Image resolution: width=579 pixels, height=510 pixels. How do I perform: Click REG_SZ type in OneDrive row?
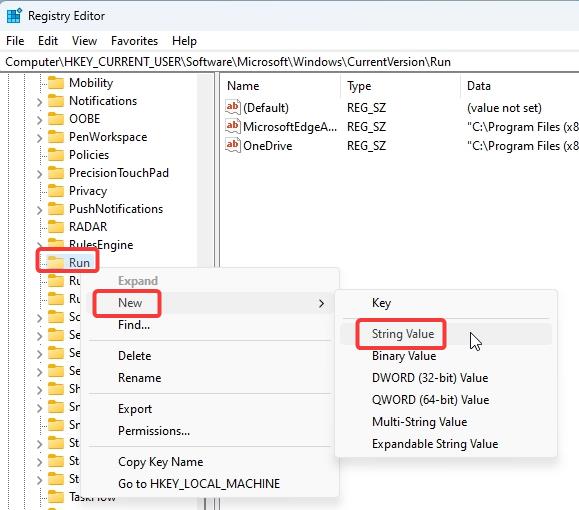pos(366,146)
